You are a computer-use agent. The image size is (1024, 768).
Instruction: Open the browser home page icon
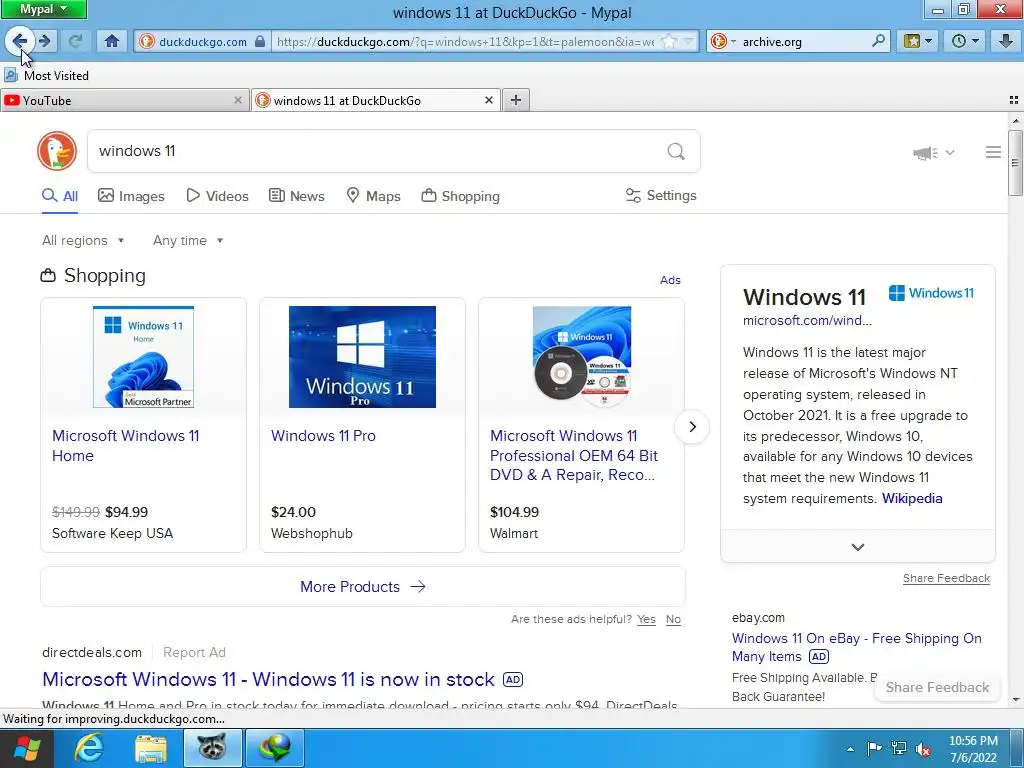click(112, 41)
